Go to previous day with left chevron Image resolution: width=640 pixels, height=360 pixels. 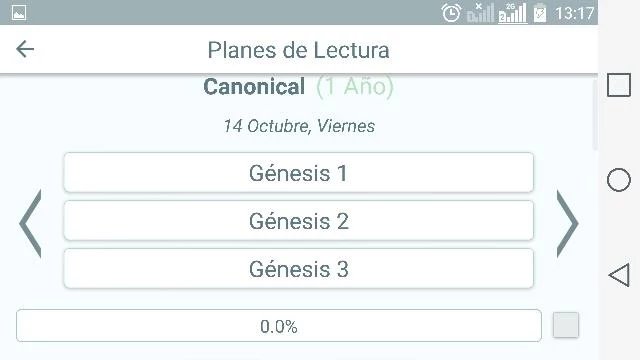click(x=31, y=223)
